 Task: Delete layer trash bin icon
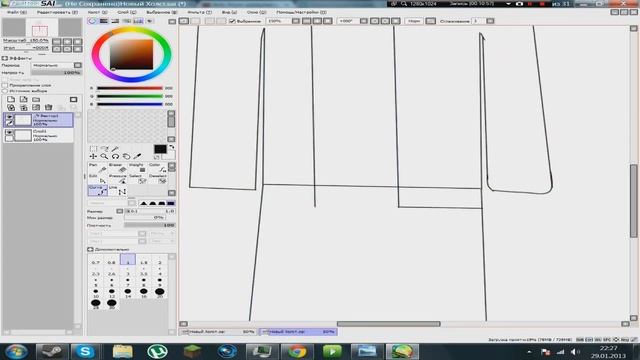[49, 107]
